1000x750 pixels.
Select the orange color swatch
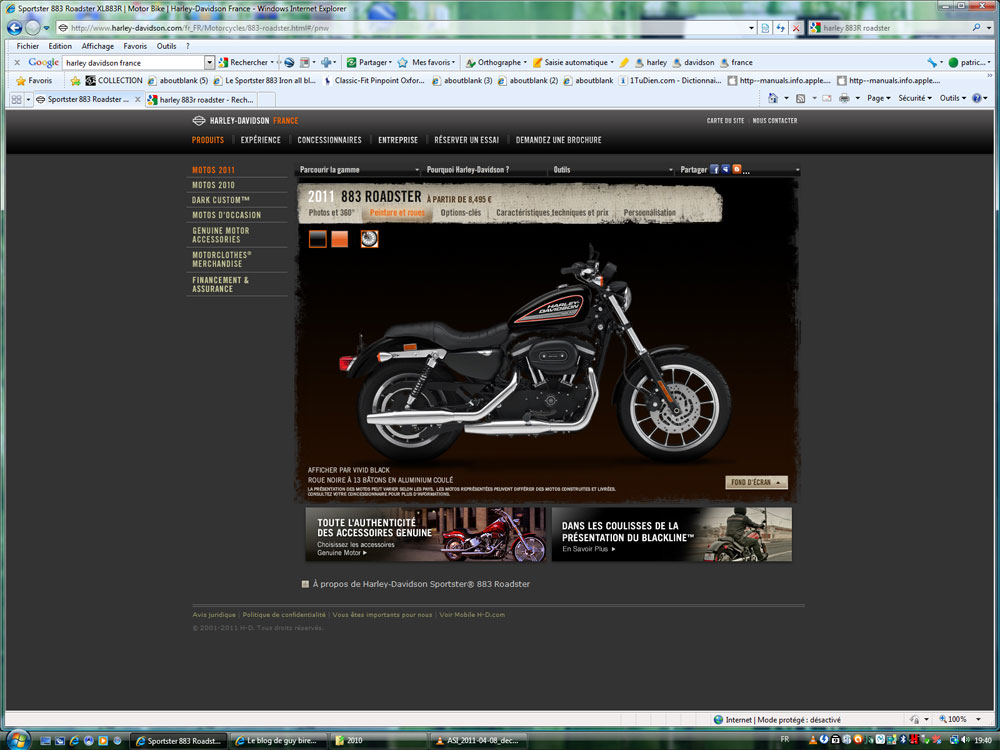click(x=340, y=239)
